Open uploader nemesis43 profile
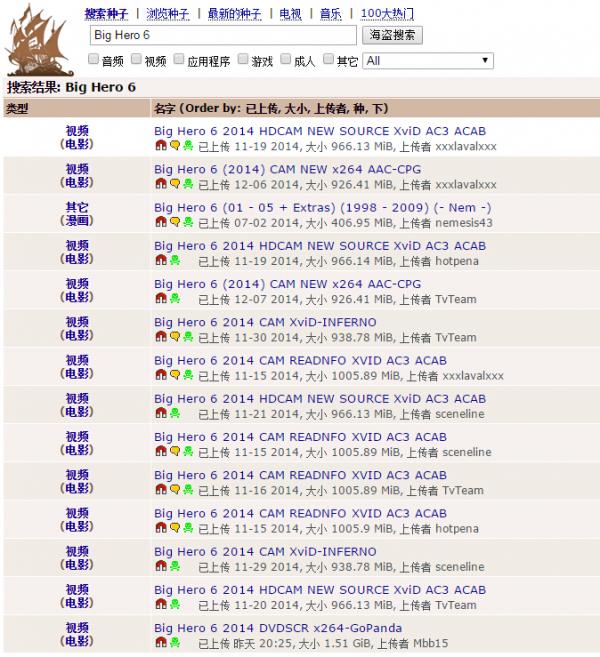600x657 pixels. click(x=464, y=223)
